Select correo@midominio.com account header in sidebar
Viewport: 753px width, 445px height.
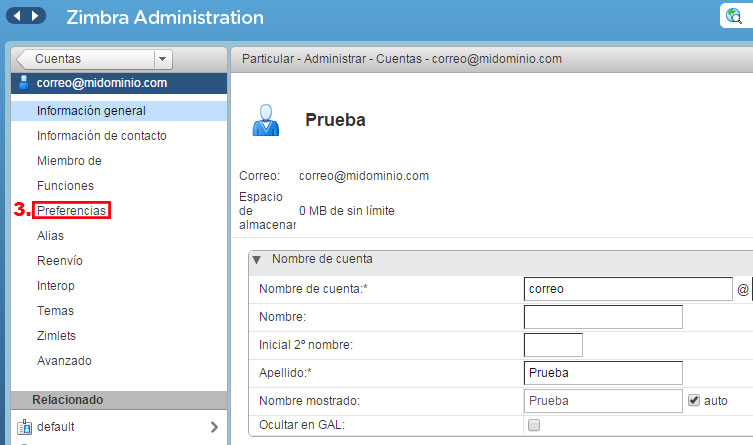coord(119,83)
